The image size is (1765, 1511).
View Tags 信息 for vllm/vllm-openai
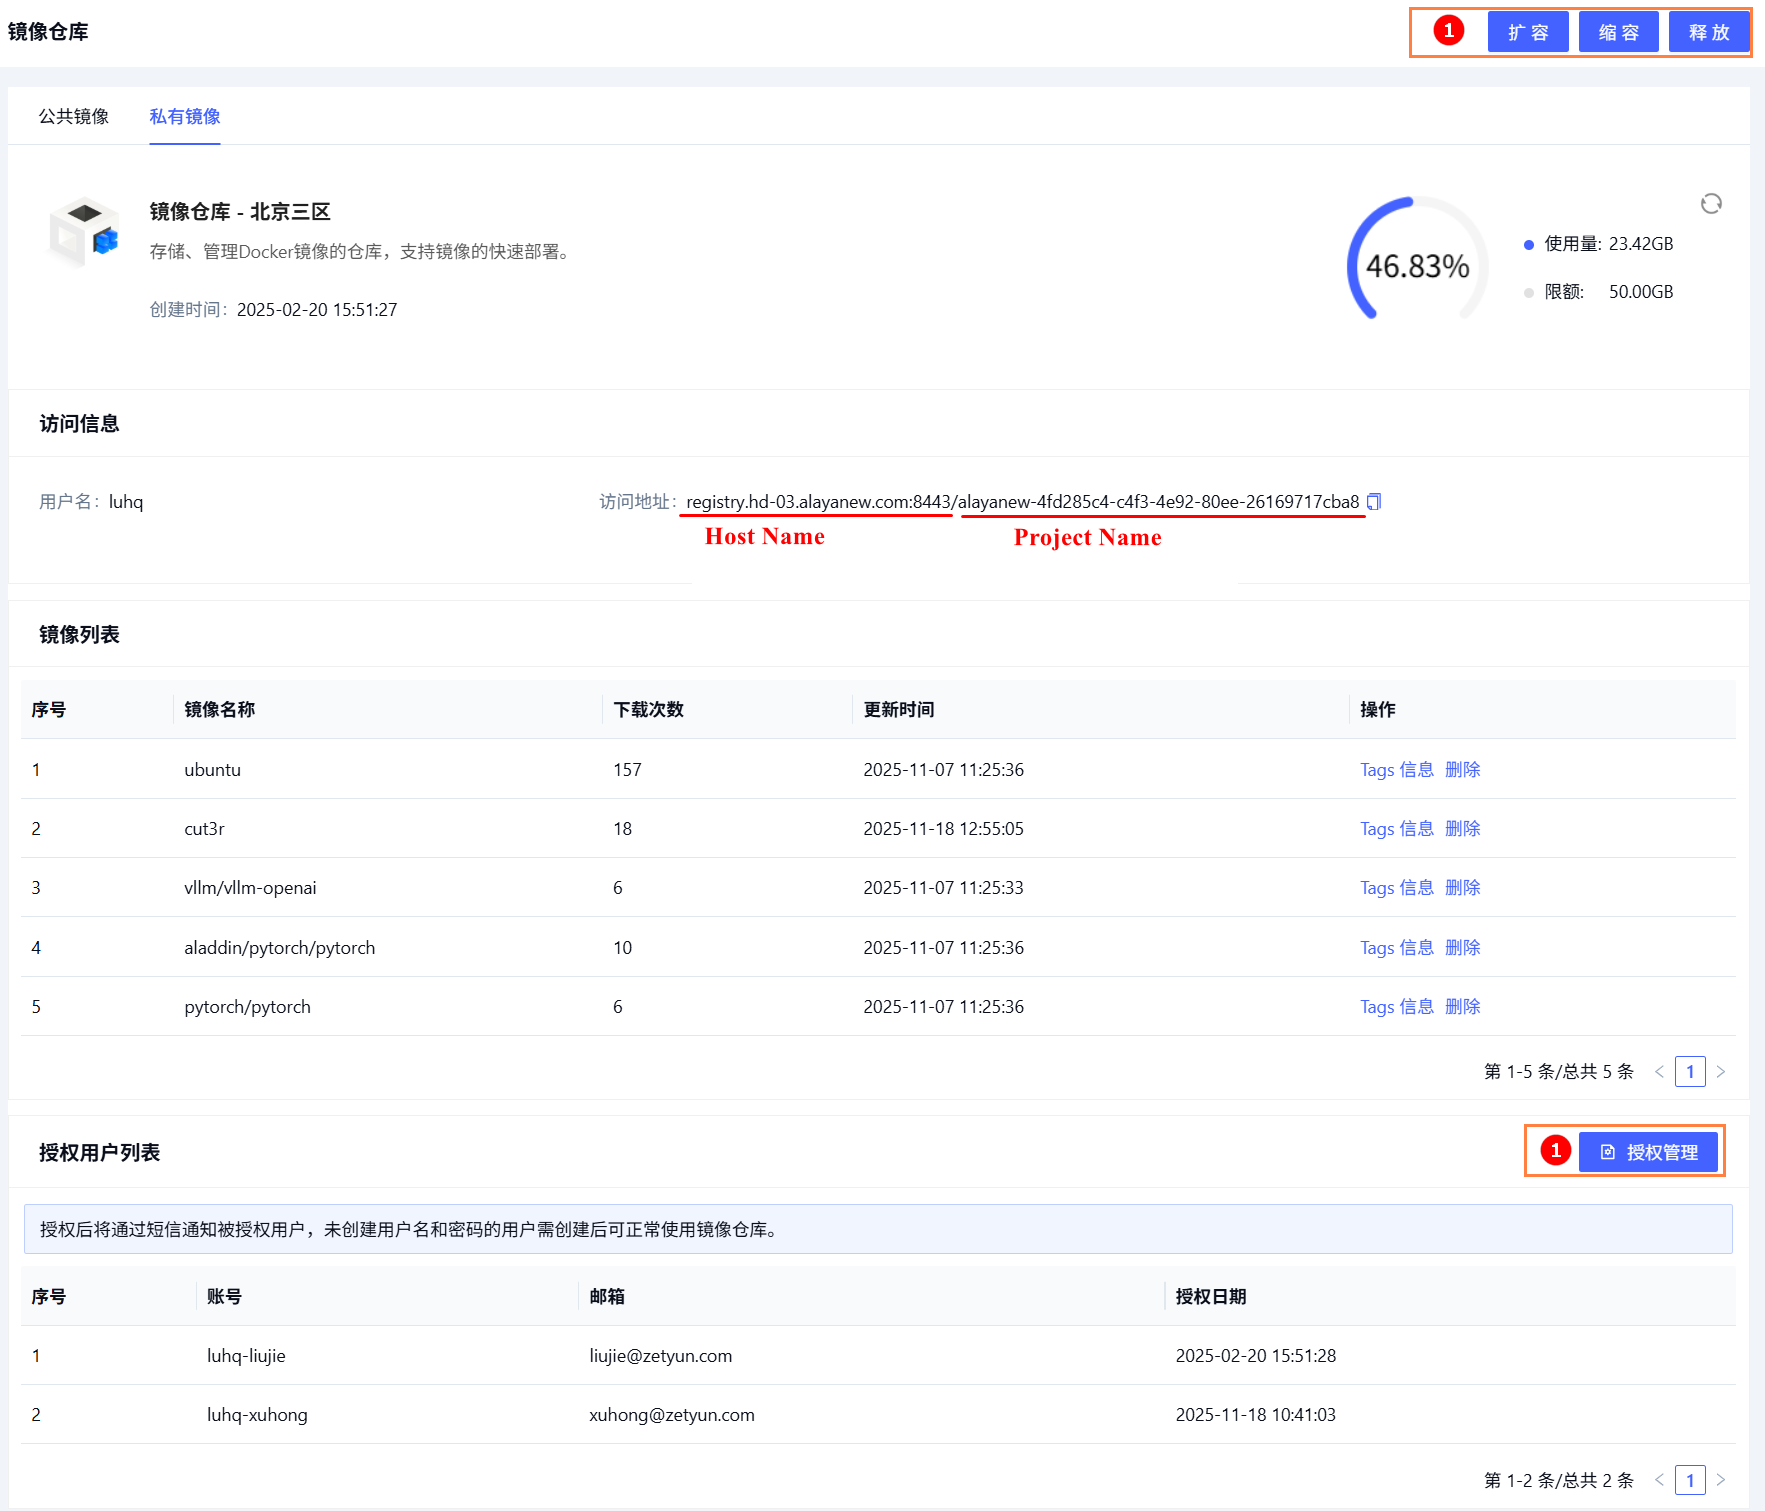(1396, 888)
